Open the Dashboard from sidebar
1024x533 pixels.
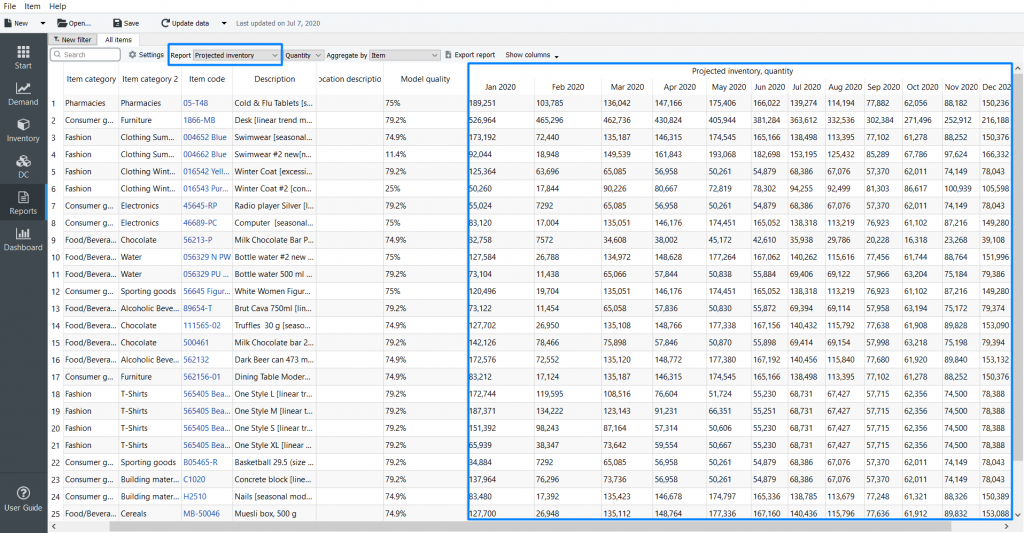(x=23, y=239)
